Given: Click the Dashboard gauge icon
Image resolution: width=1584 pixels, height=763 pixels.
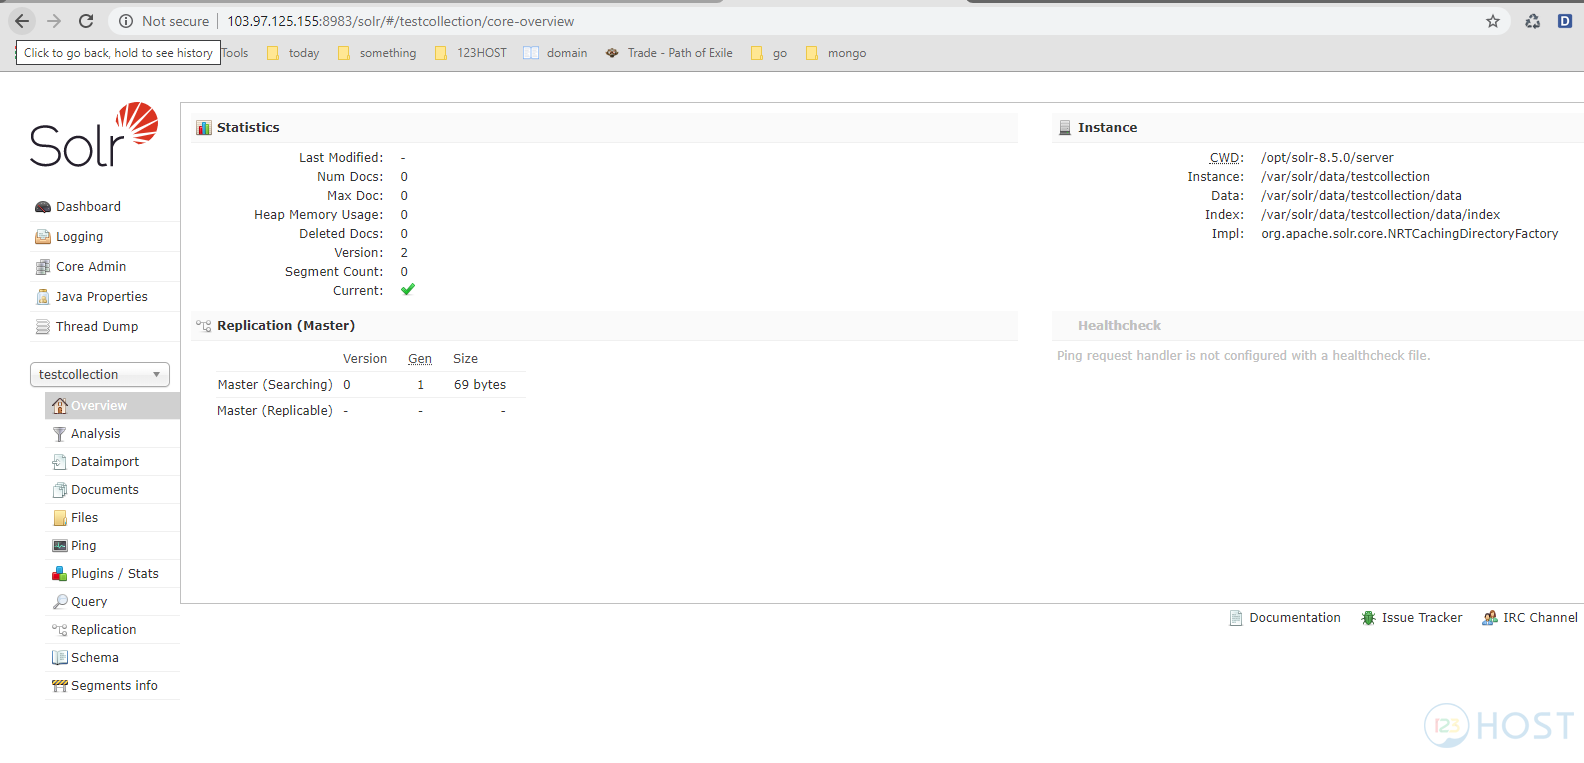Looking at the screenshot, I should click(x=43, y=207).
